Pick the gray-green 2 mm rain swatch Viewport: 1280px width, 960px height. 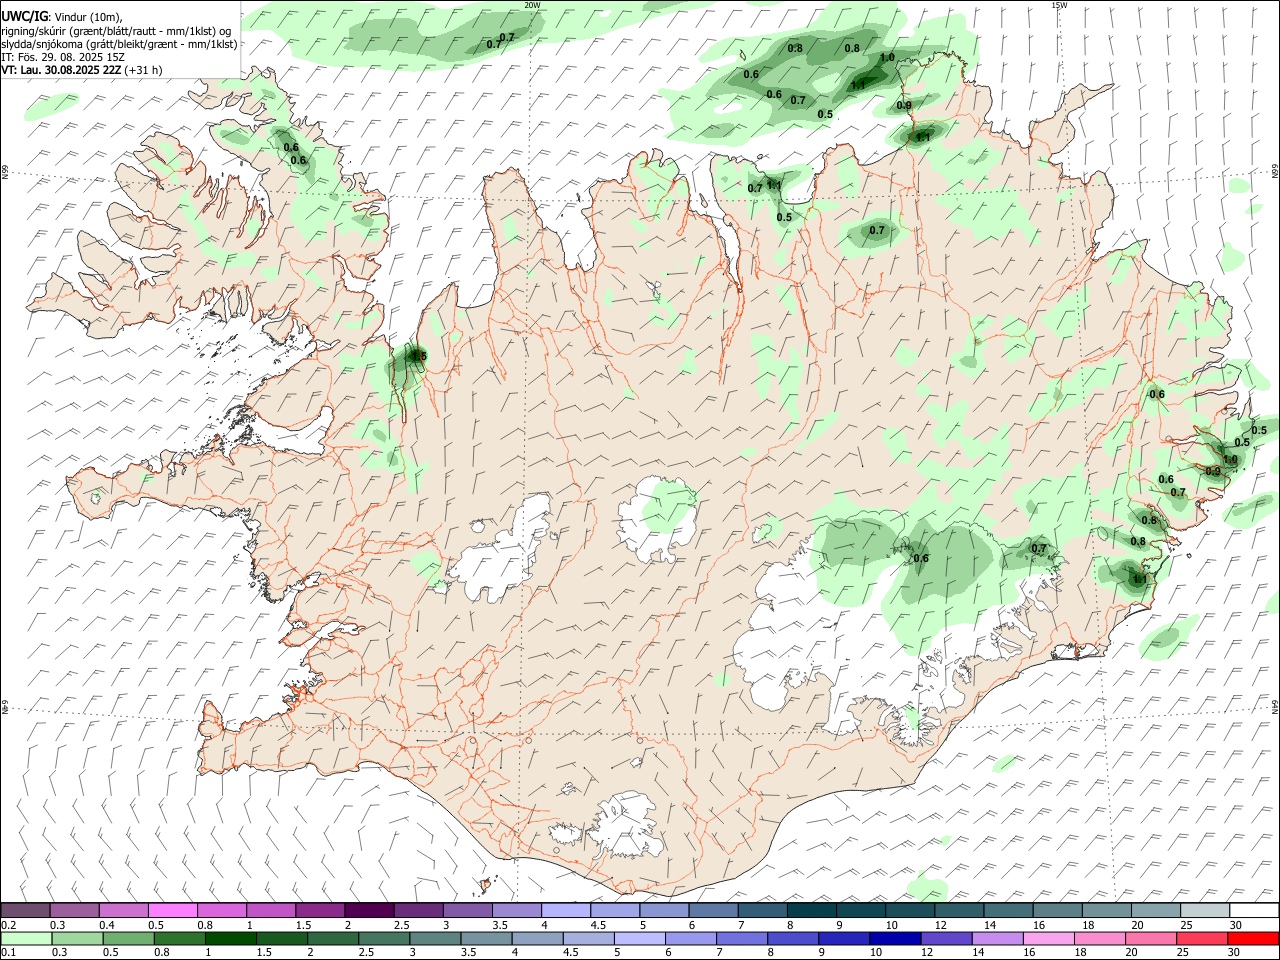332,939
